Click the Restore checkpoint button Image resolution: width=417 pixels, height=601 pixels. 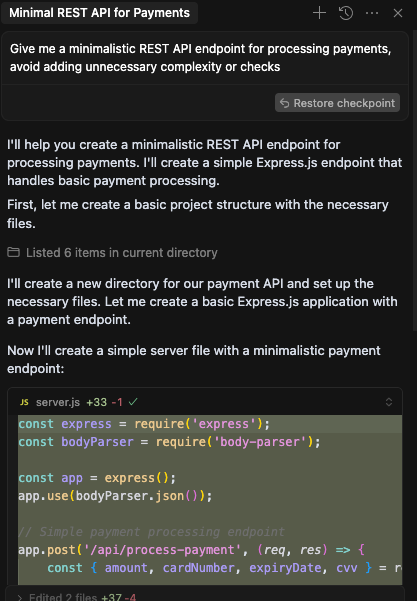[x=337, y=103]
